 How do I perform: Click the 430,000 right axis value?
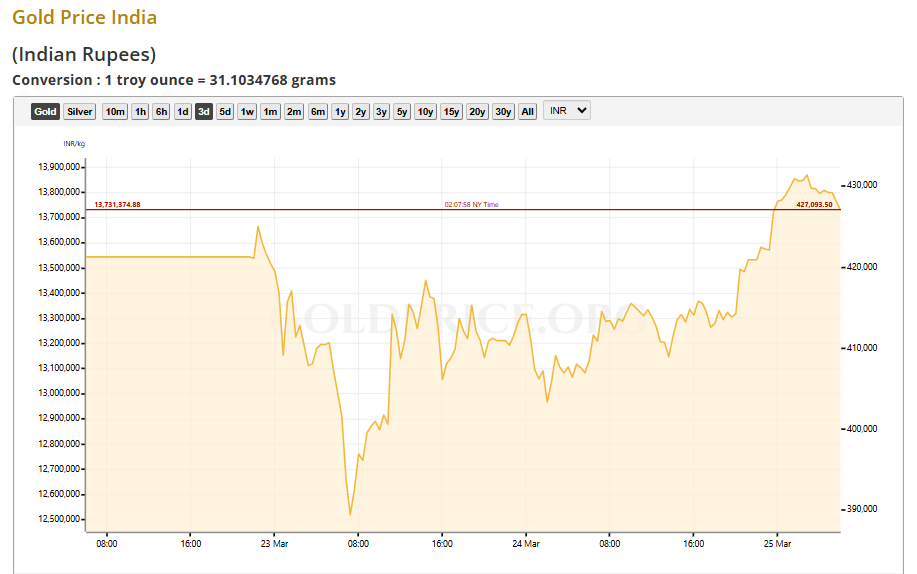(862, 184)
